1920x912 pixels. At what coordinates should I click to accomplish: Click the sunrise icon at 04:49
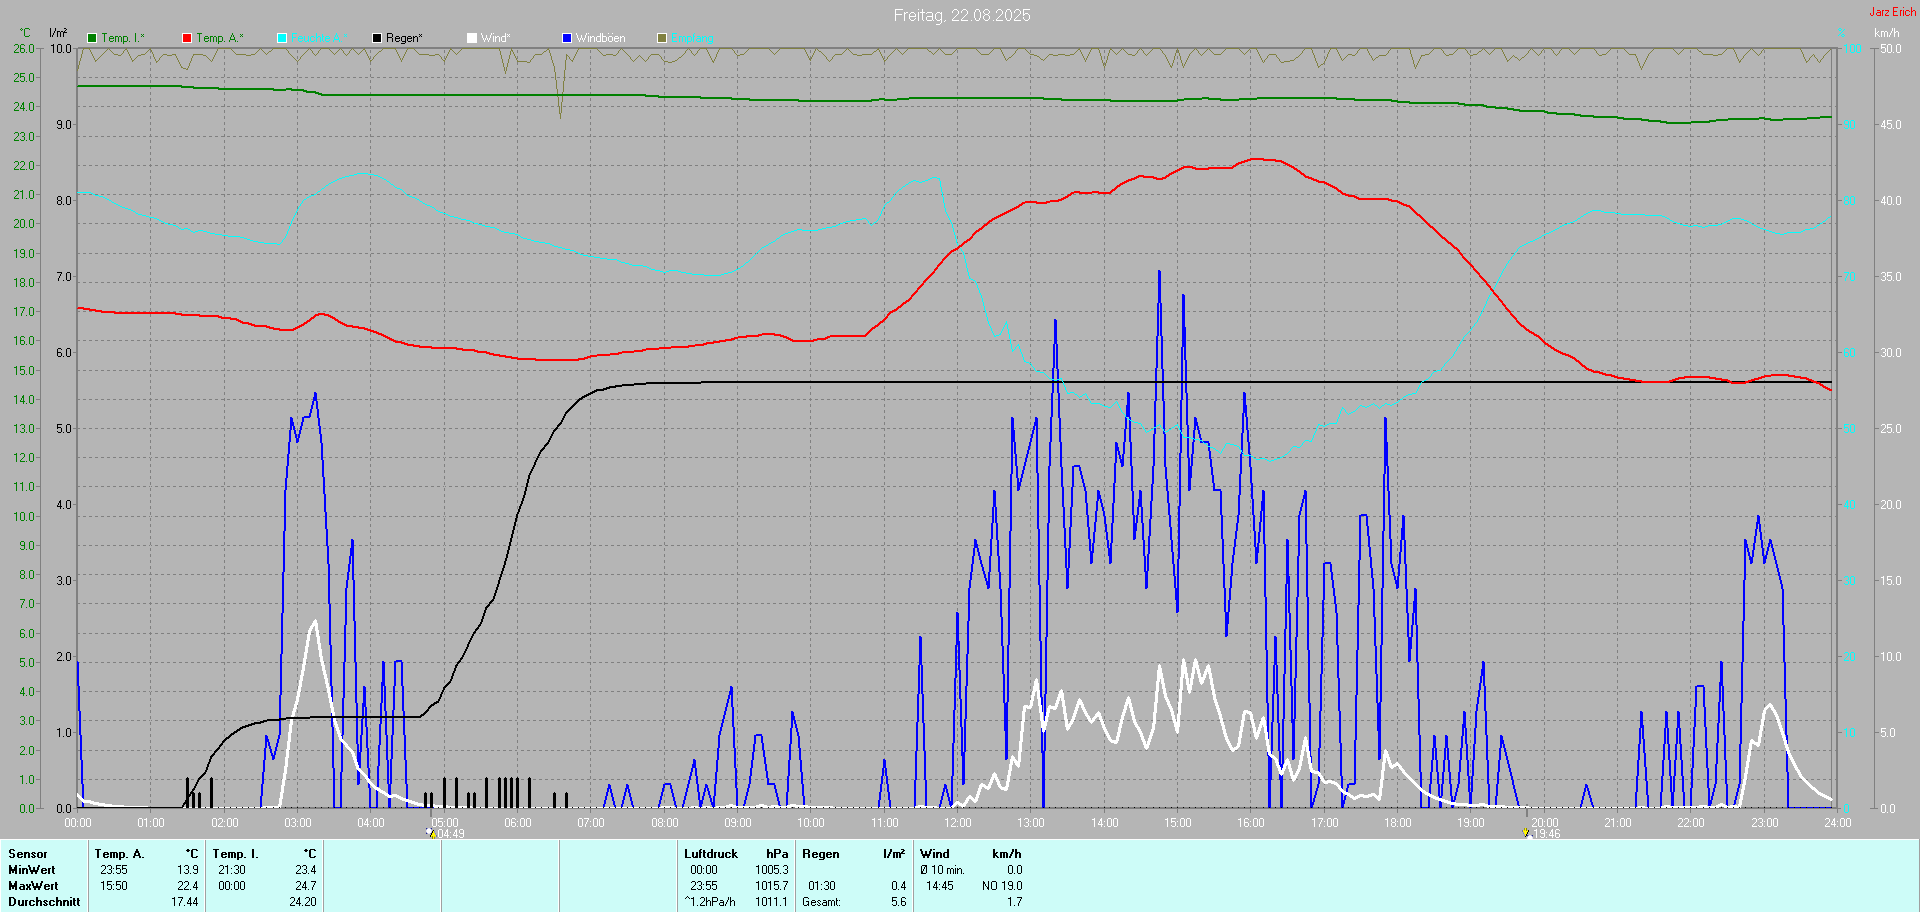coord(431,833)
